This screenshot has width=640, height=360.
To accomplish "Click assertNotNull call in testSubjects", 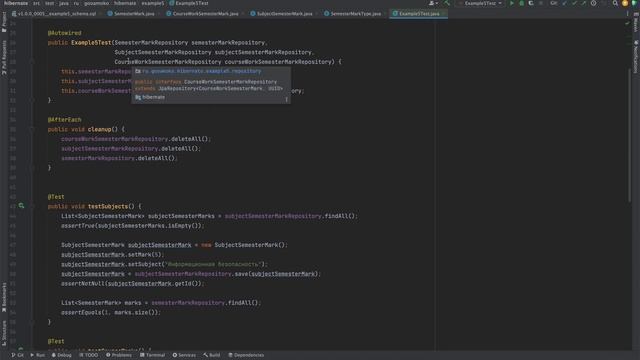I will tap(83, 283).
